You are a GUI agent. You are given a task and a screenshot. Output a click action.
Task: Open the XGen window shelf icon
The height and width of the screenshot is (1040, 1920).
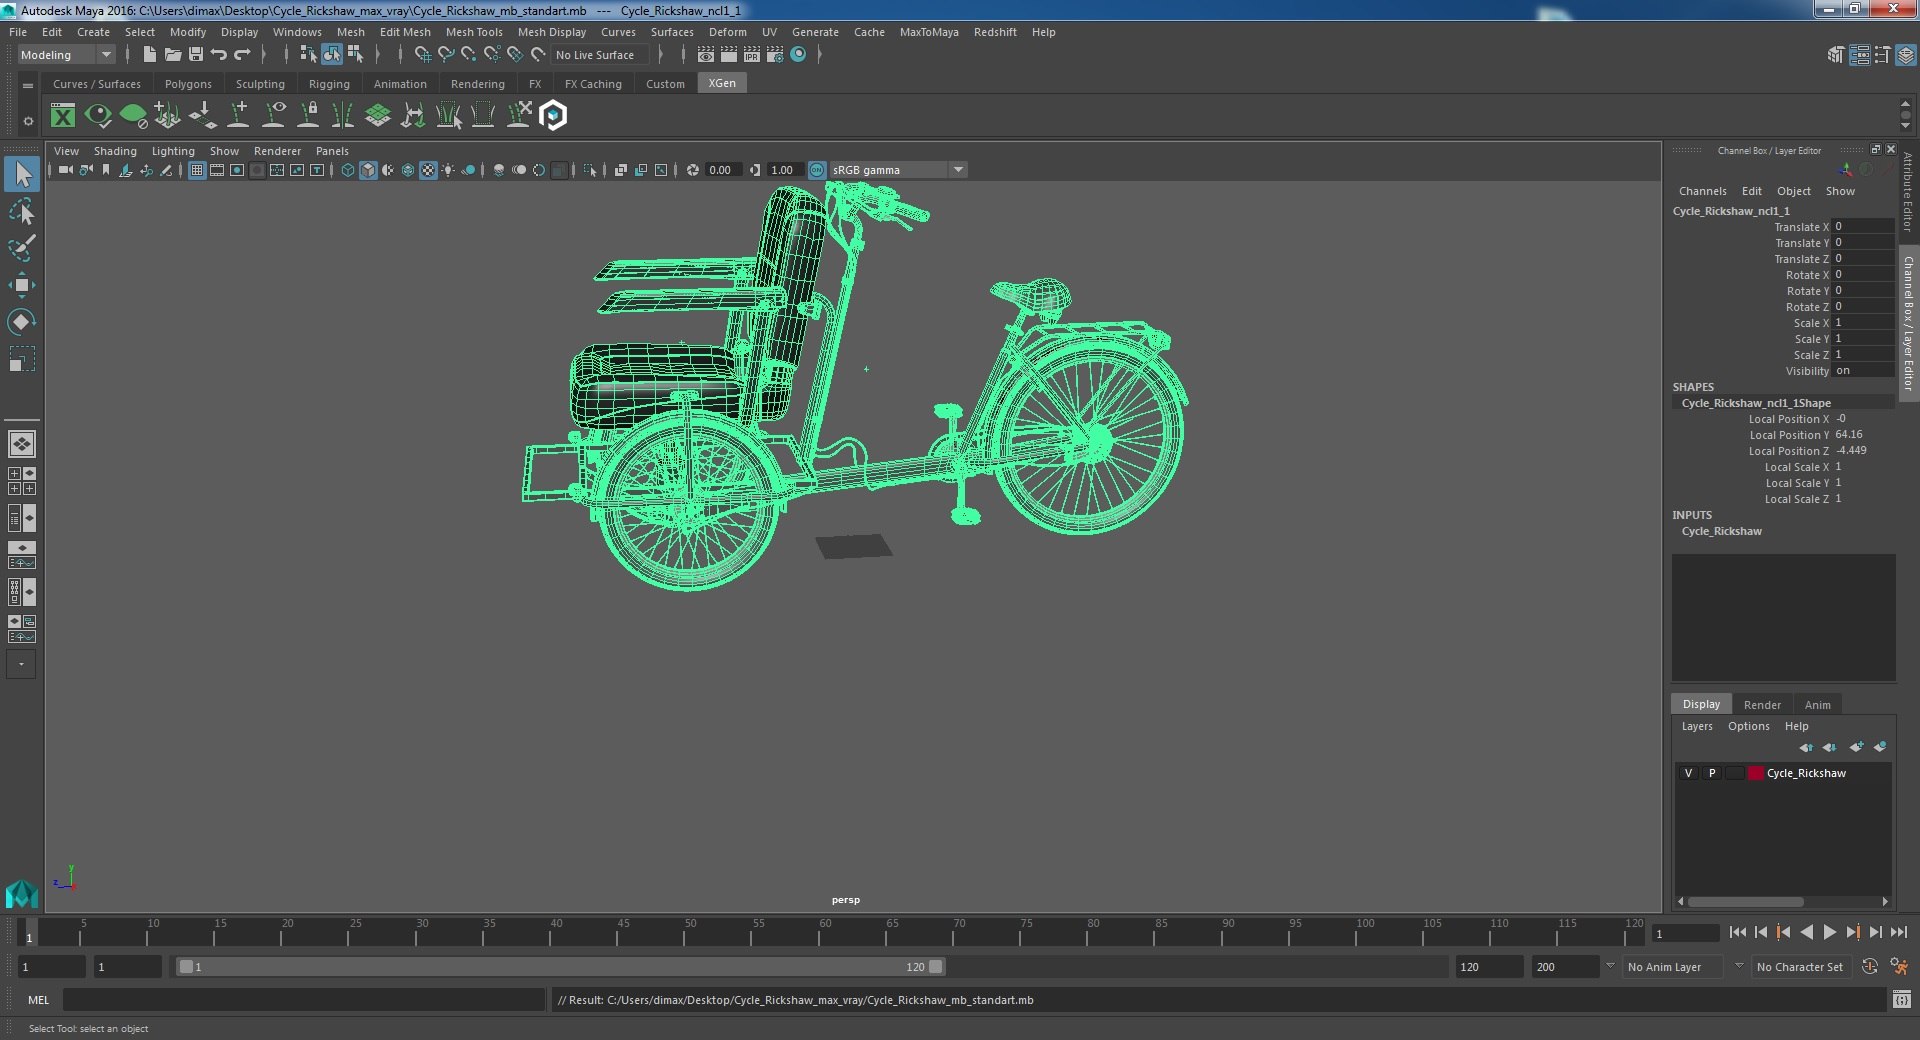[x=63, y=116]
